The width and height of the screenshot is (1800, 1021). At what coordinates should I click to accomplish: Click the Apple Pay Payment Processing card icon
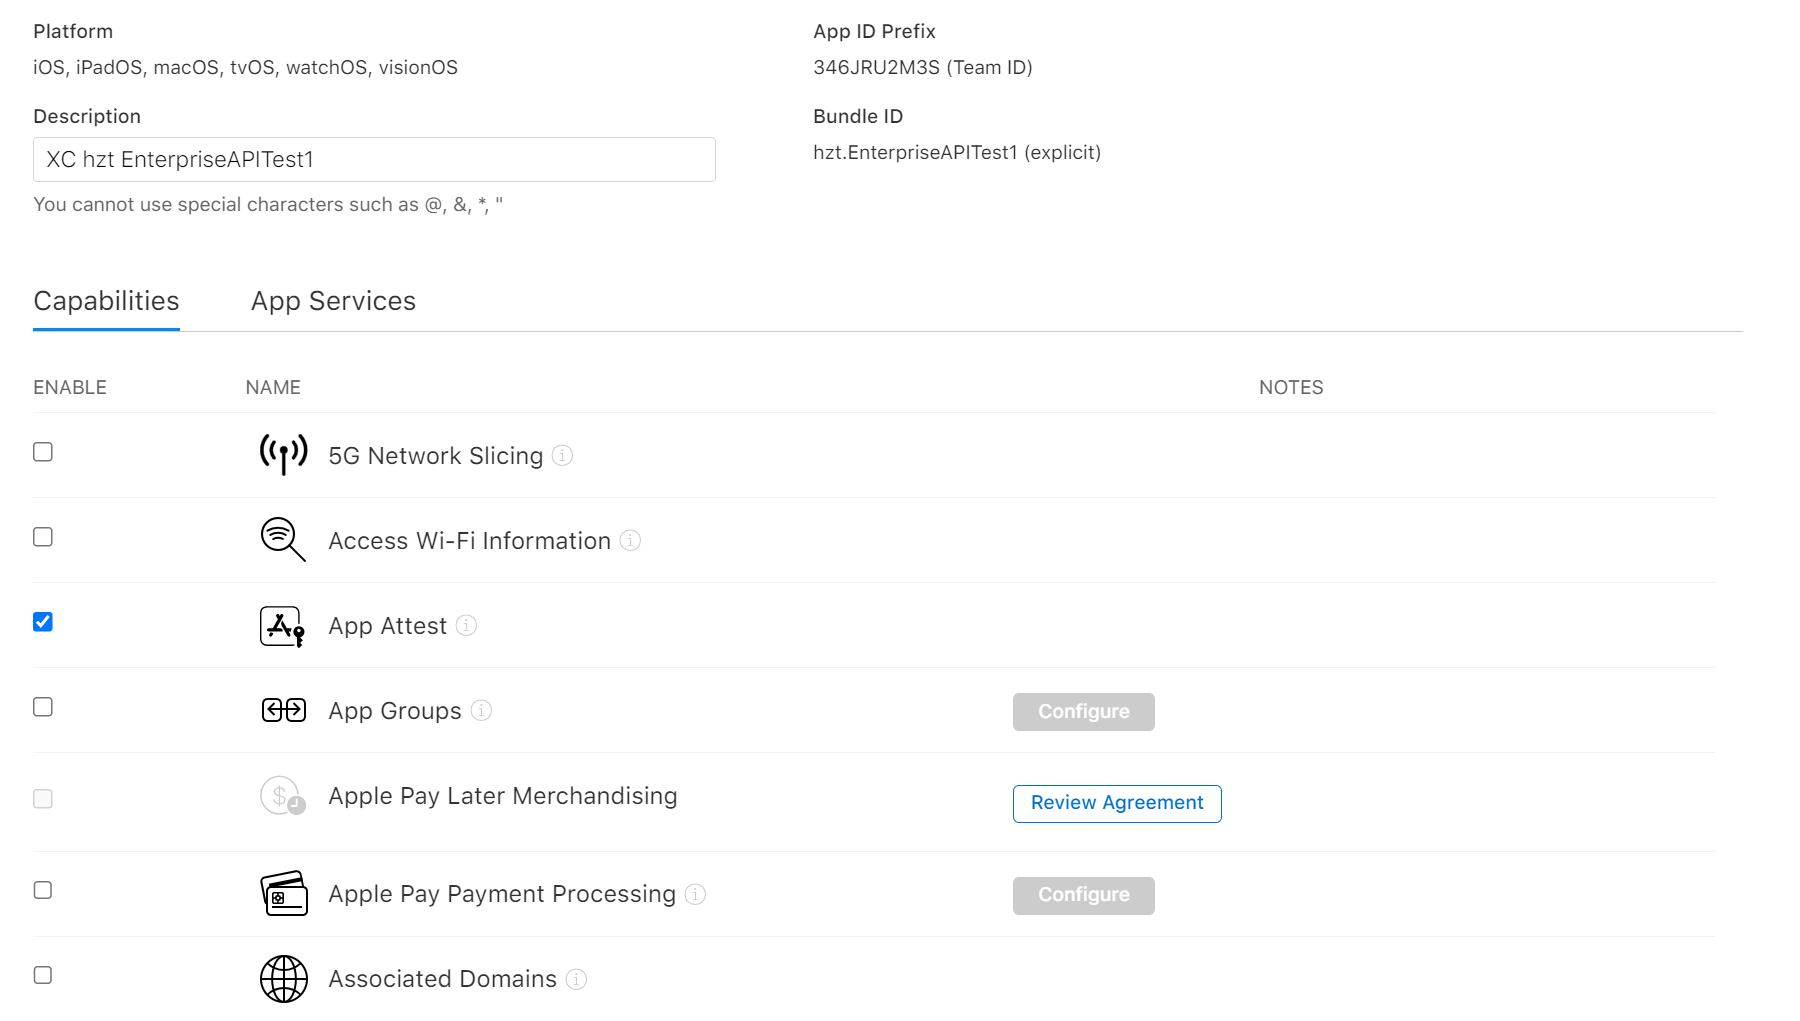(x=284, y=894)
